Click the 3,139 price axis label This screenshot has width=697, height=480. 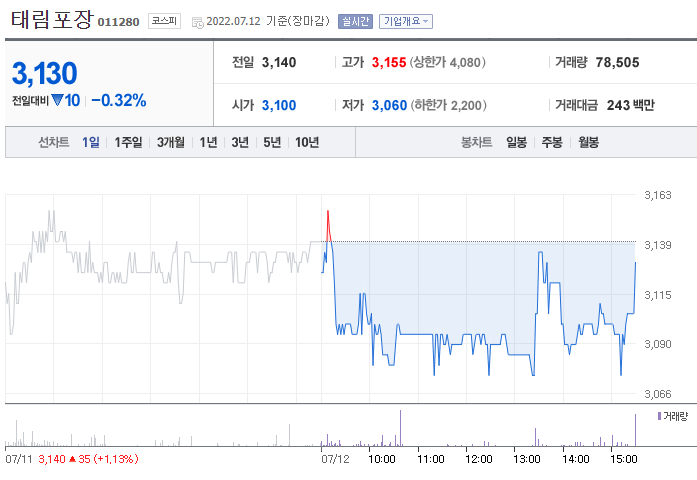click(658, 245)
